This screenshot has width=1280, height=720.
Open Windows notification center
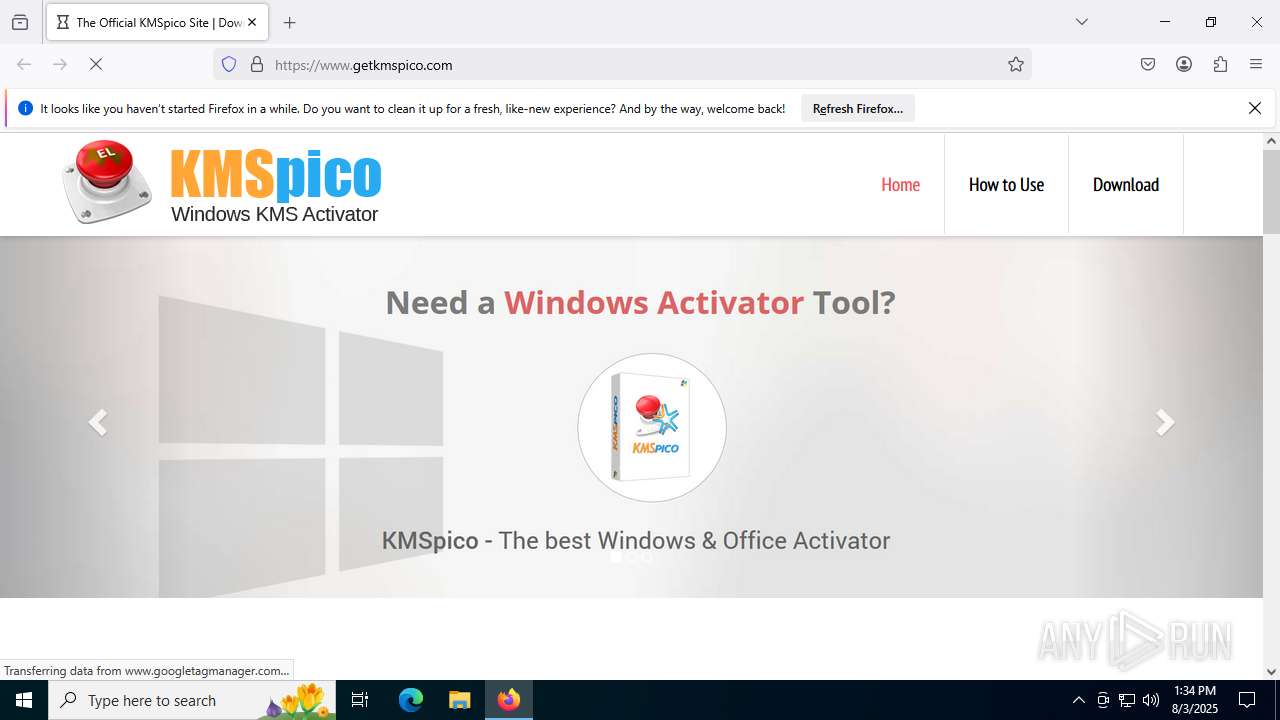tap(1247, 700)
